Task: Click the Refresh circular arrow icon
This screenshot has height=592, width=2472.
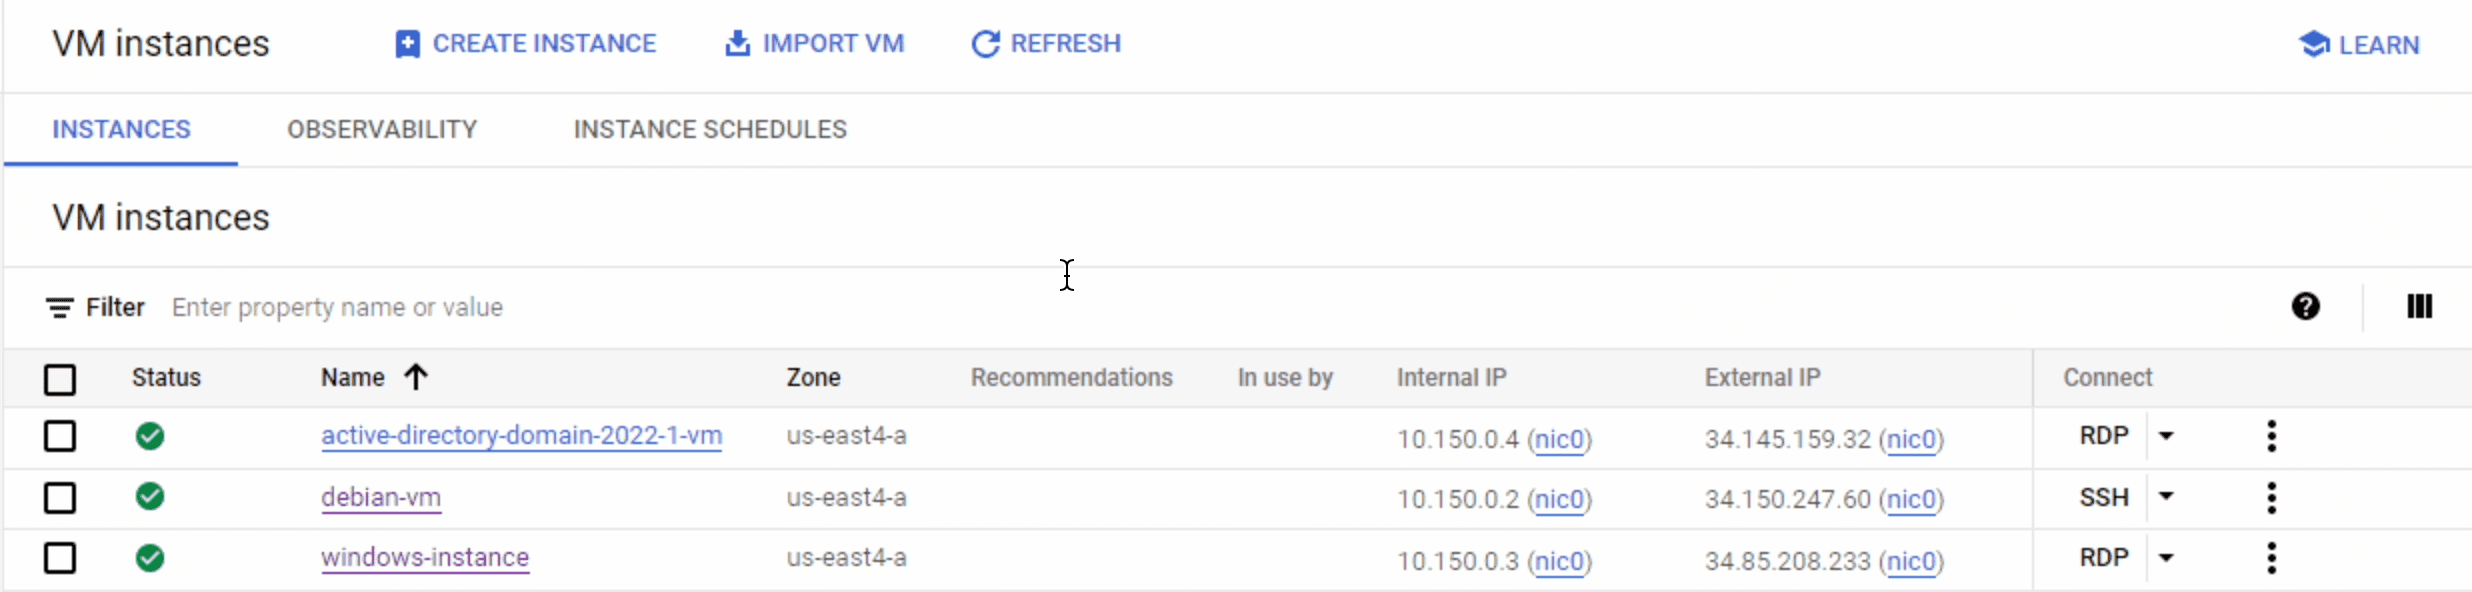Action: click(985, 44)
